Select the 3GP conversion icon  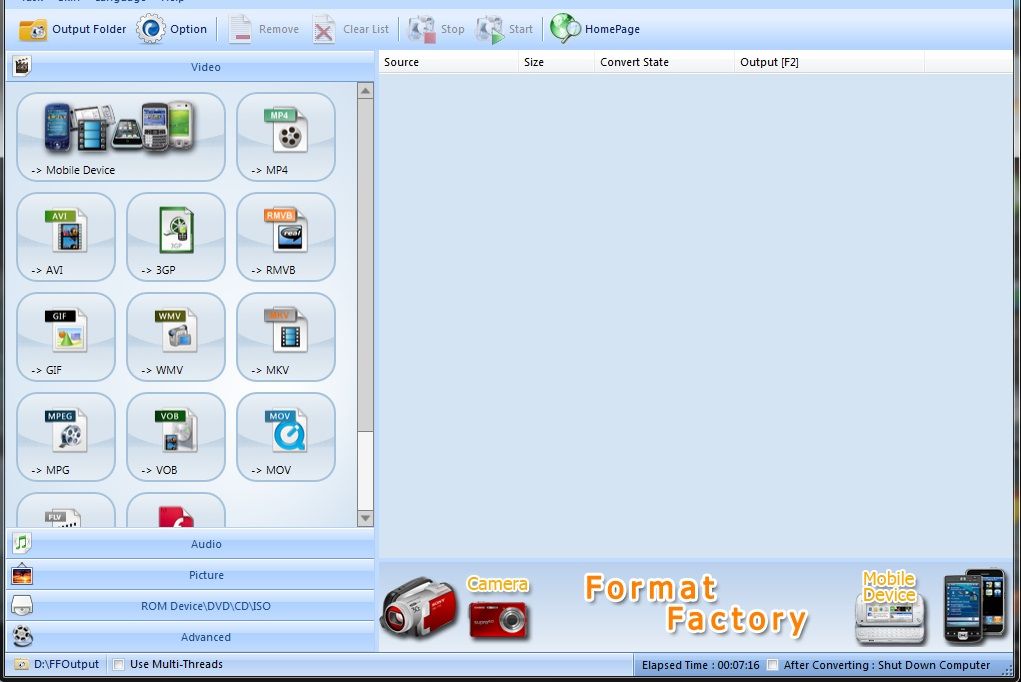[x=176, y=237]
